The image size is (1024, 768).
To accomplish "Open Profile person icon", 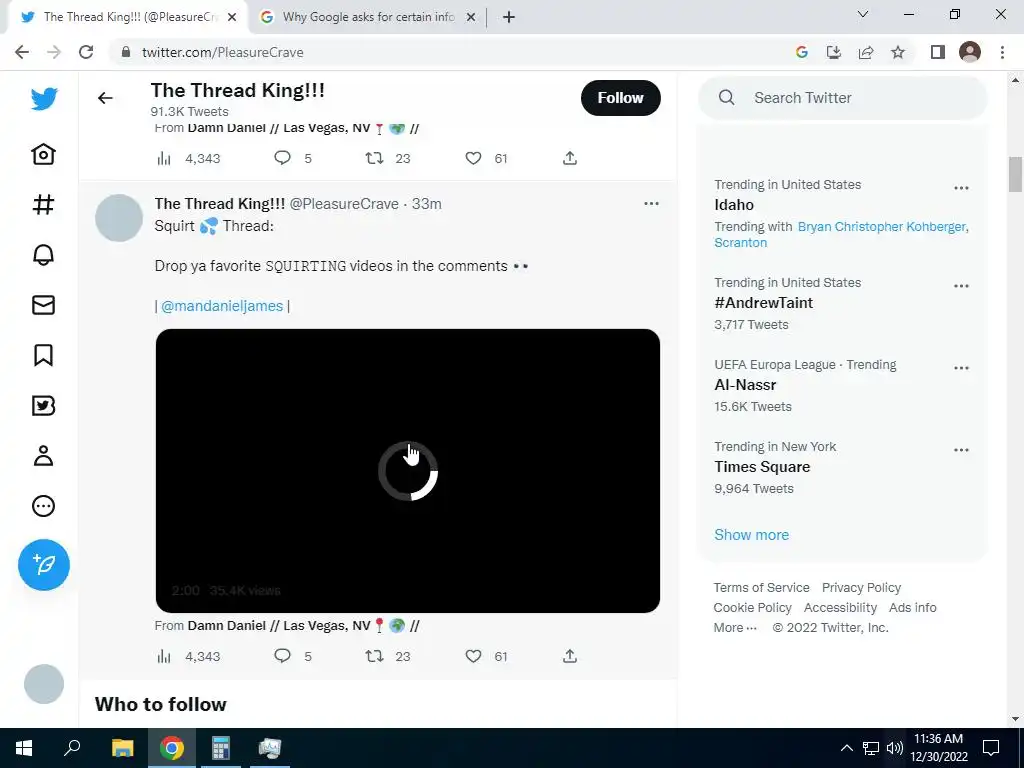I will click(44, 456).
